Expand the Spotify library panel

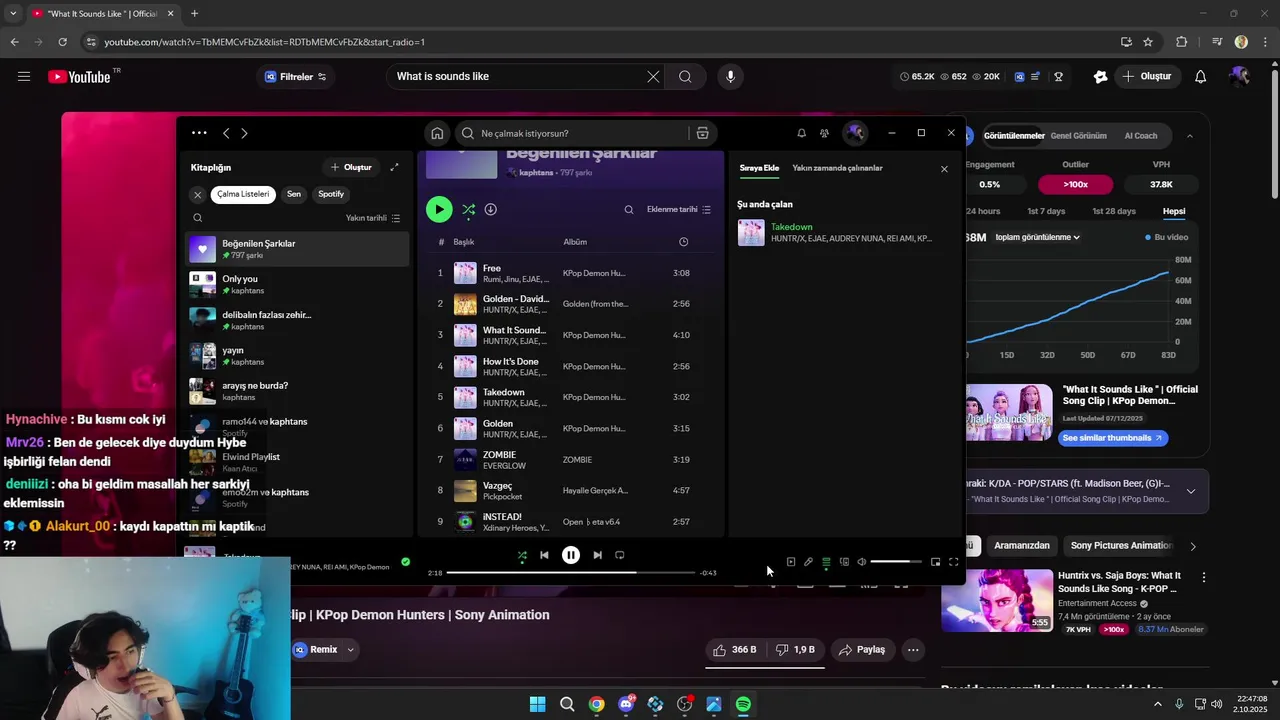coord(394,167)
